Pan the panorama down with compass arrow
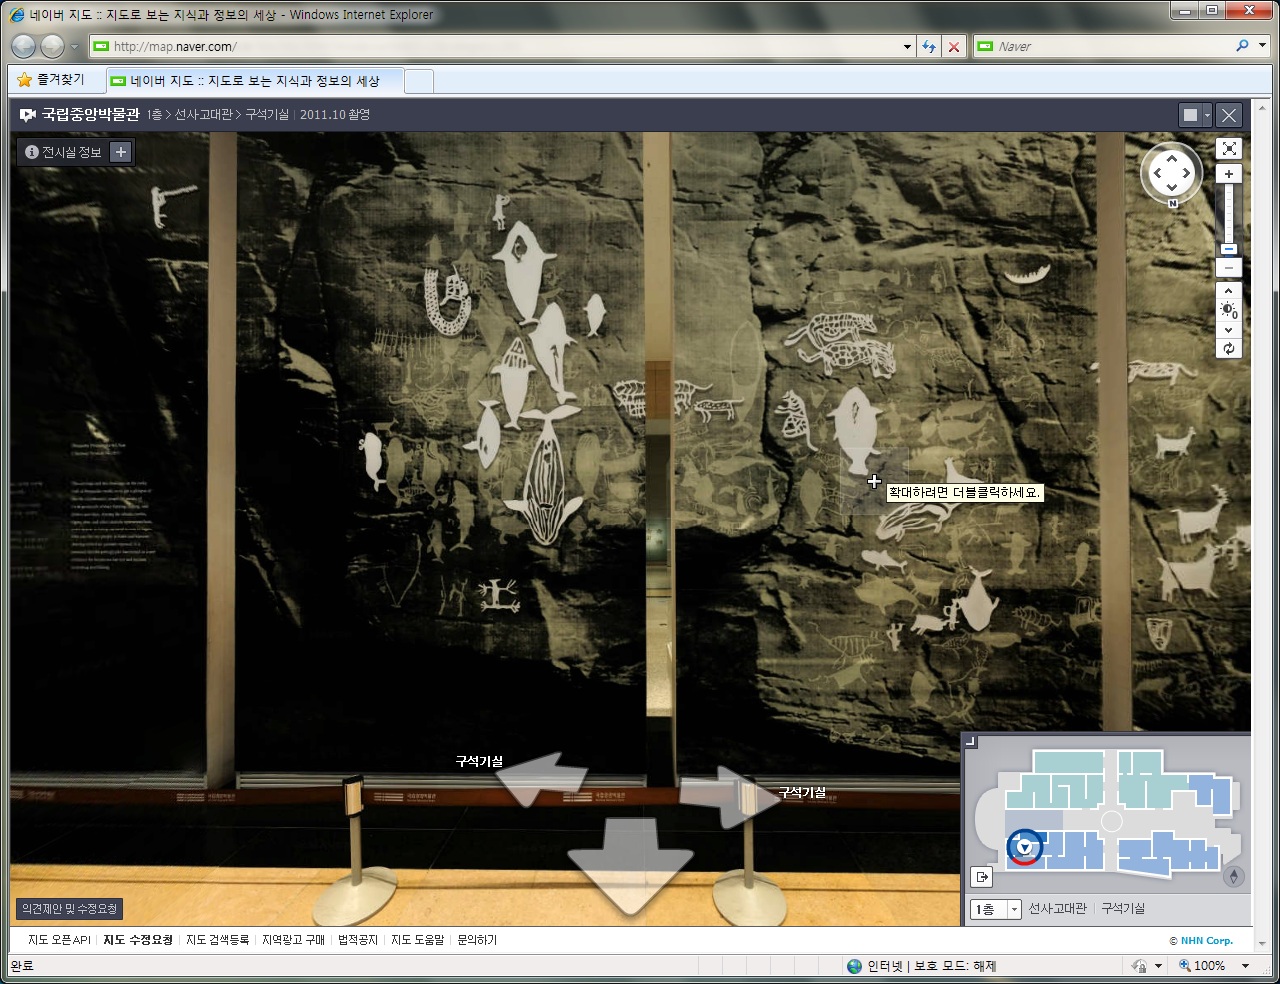This screenshot has width=1280, height=984. (x=1172, y=188)
